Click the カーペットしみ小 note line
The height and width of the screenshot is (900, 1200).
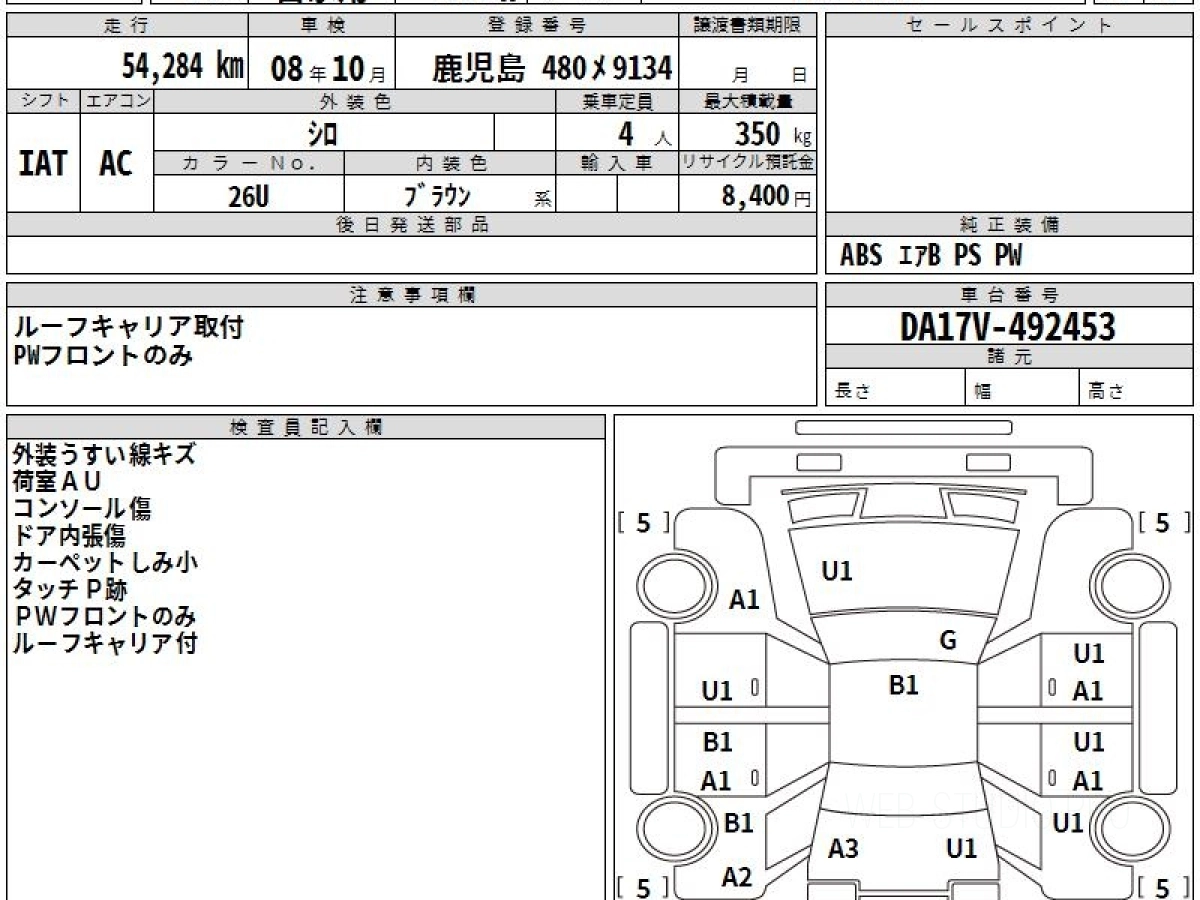pyautogui.click(x=105, y=562)
